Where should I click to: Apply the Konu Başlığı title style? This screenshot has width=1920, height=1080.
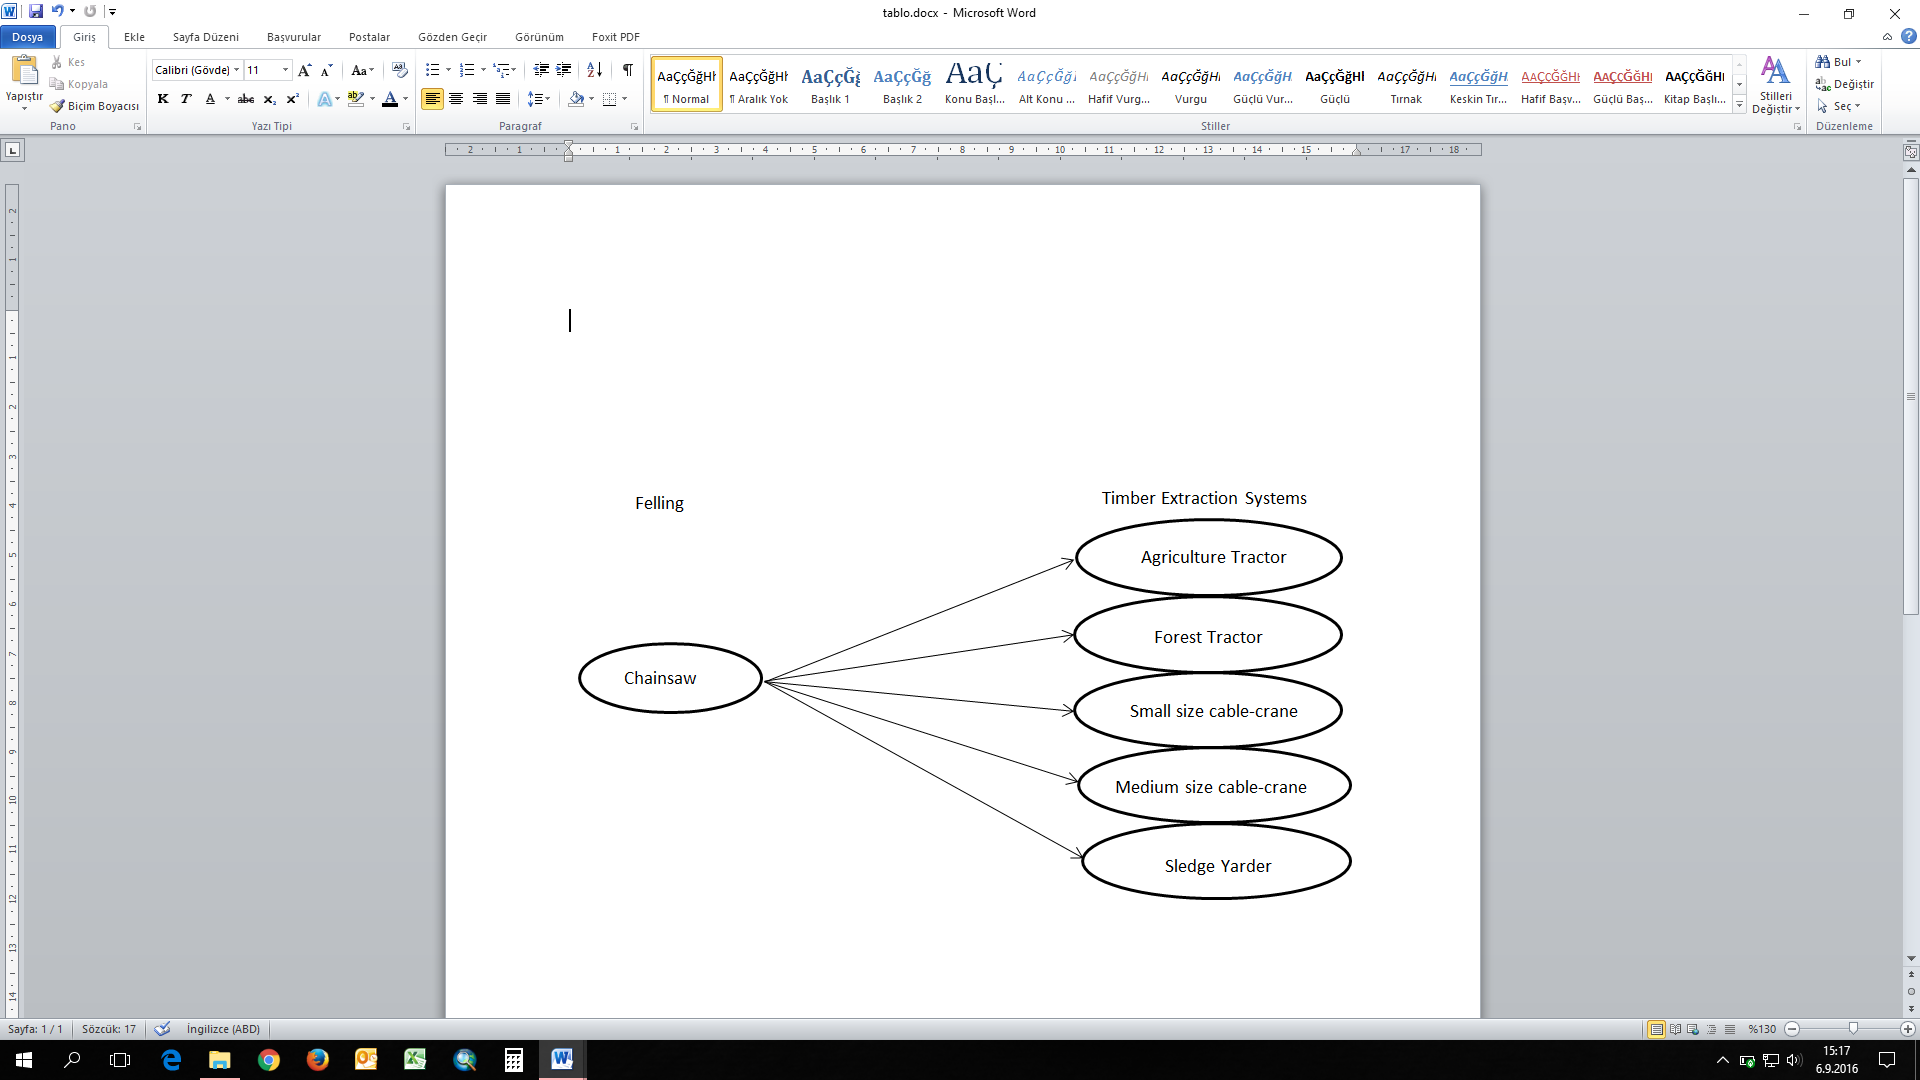pos(974,84)
